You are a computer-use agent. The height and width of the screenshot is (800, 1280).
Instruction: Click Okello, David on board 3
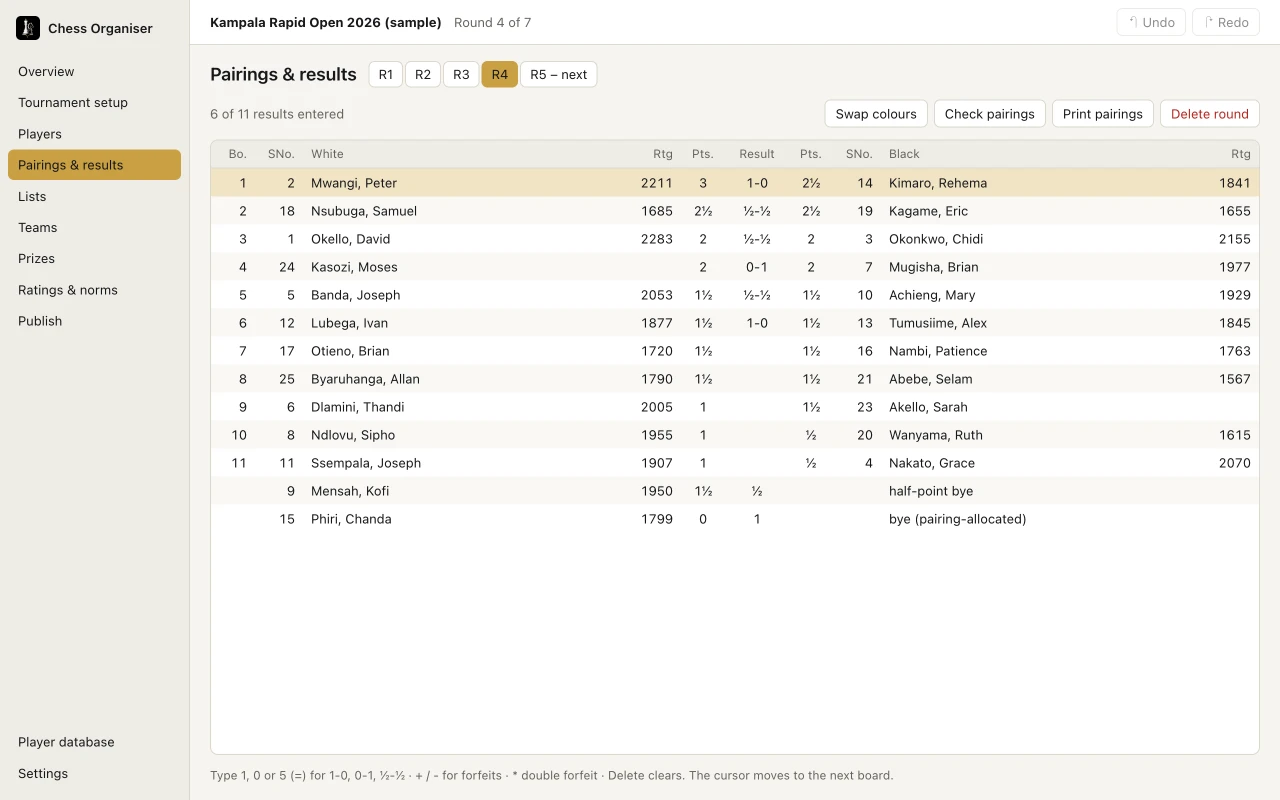point(350,239)
